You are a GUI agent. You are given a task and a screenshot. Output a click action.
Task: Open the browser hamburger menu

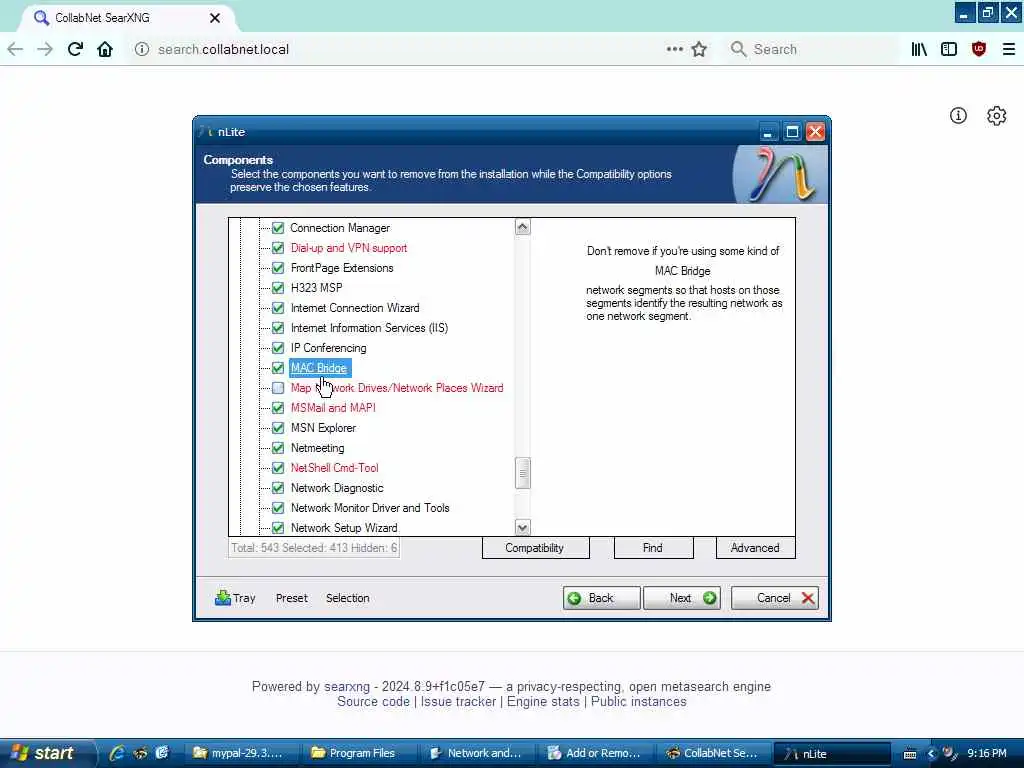point(1009,49)
